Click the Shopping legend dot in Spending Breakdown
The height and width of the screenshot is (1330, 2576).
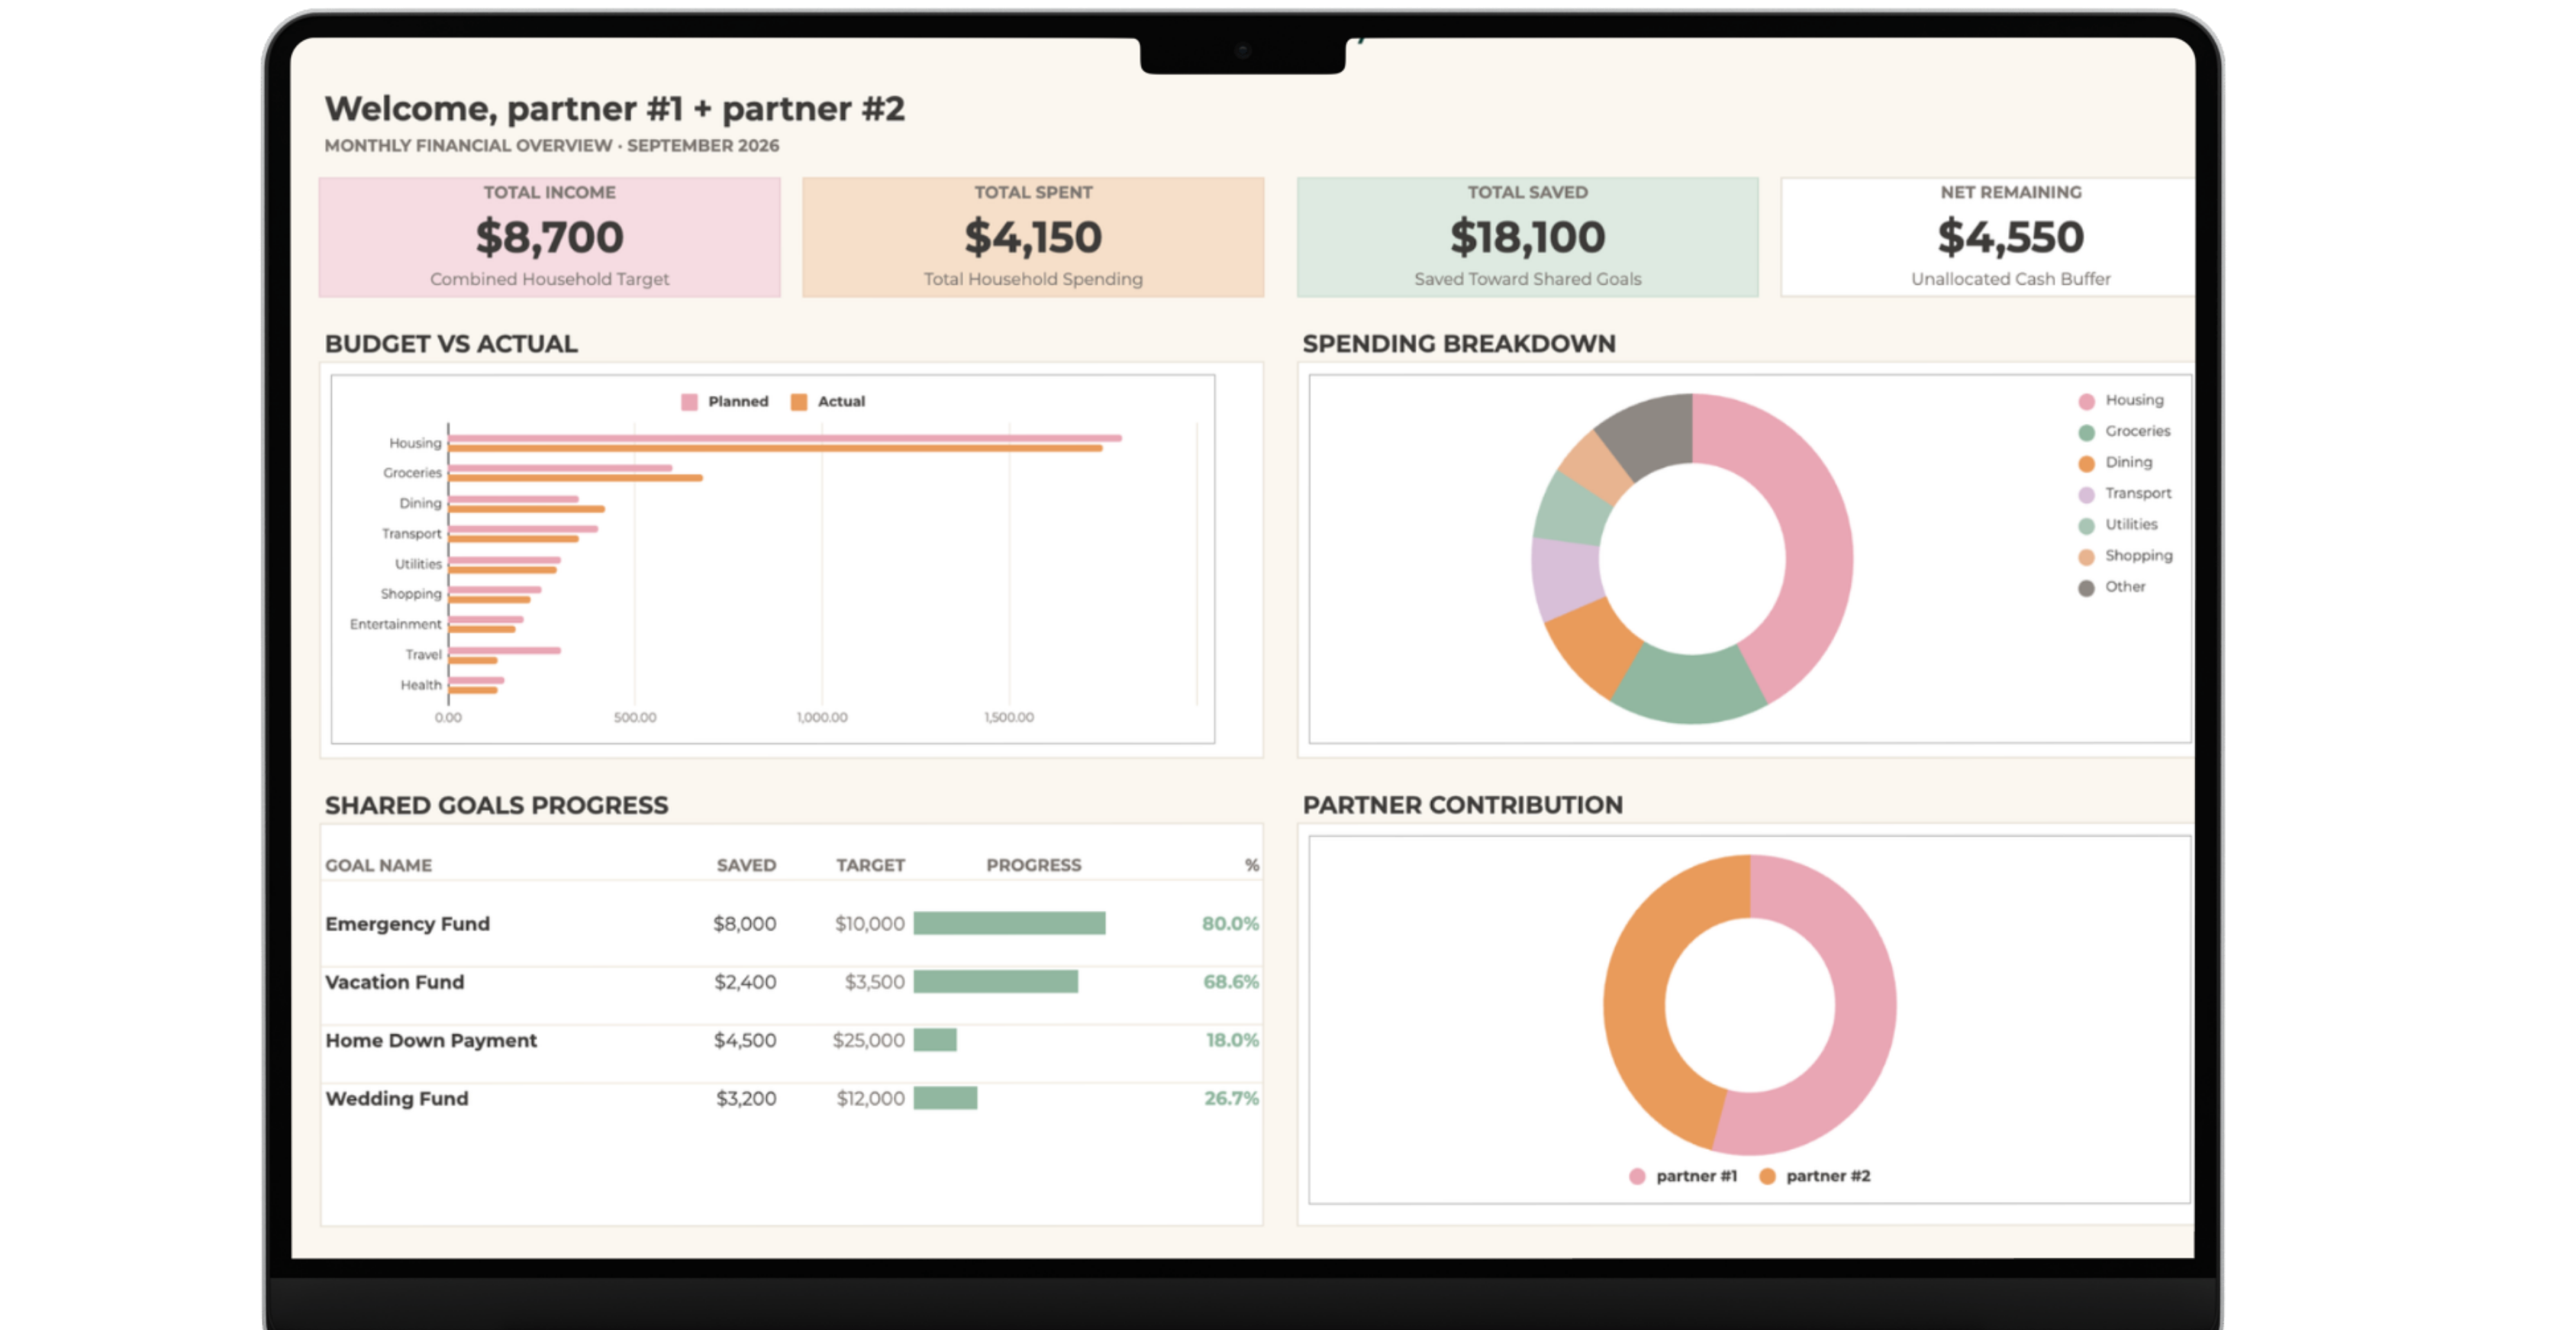[2086, 557]
